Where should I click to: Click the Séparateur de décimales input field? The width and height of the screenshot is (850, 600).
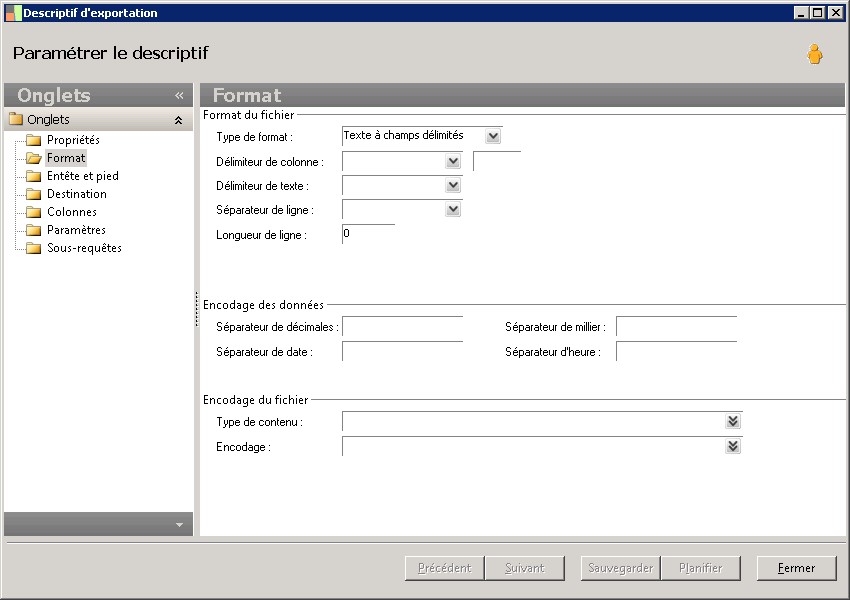402,327
